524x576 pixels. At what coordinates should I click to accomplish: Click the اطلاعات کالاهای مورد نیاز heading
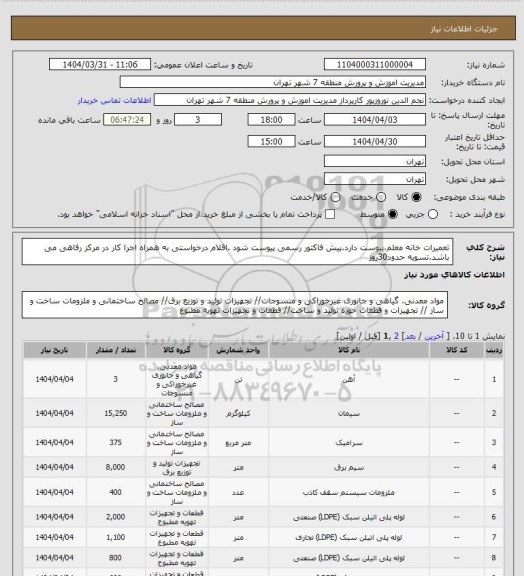[x=454, y=275]
